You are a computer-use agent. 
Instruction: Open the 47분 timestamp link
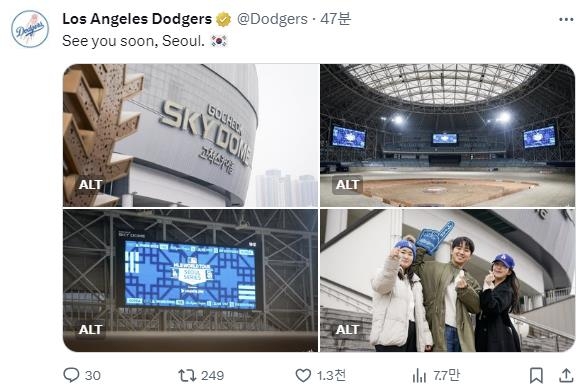tap(335, 19)
